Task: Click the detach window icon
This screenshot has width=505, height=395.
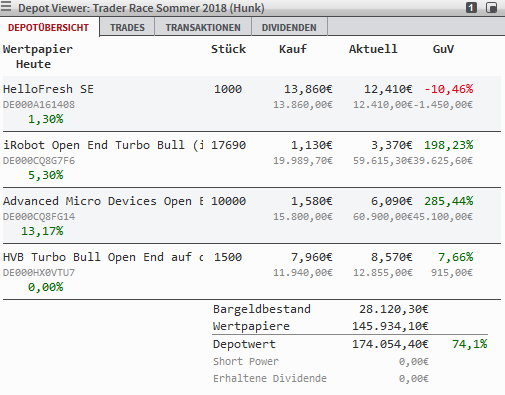Action: [491, 7]
